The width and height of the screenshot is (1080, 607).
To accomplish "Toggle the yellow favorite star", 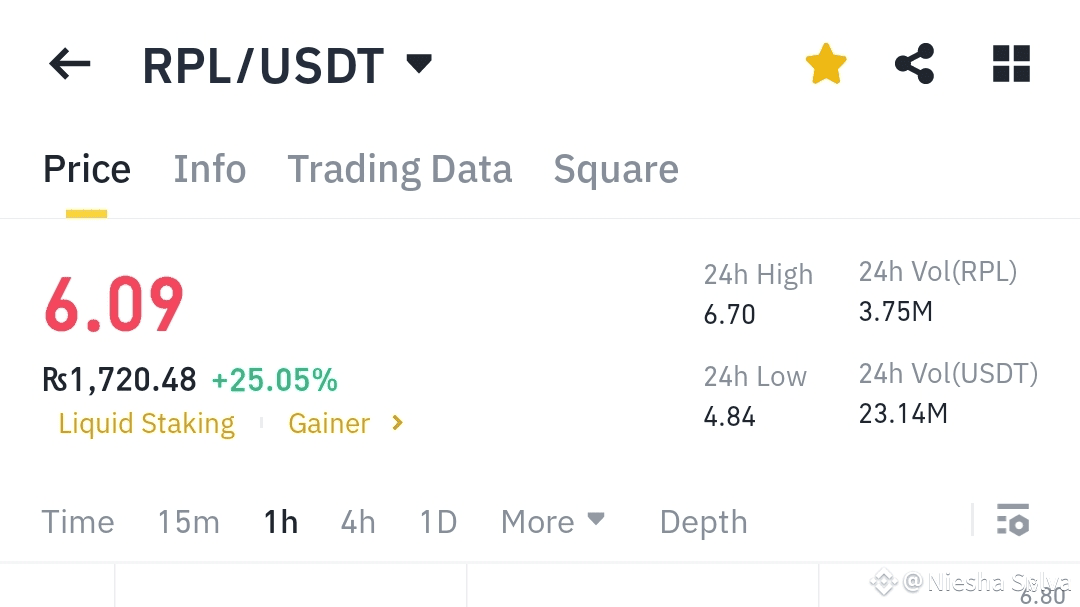I will 826,65.
